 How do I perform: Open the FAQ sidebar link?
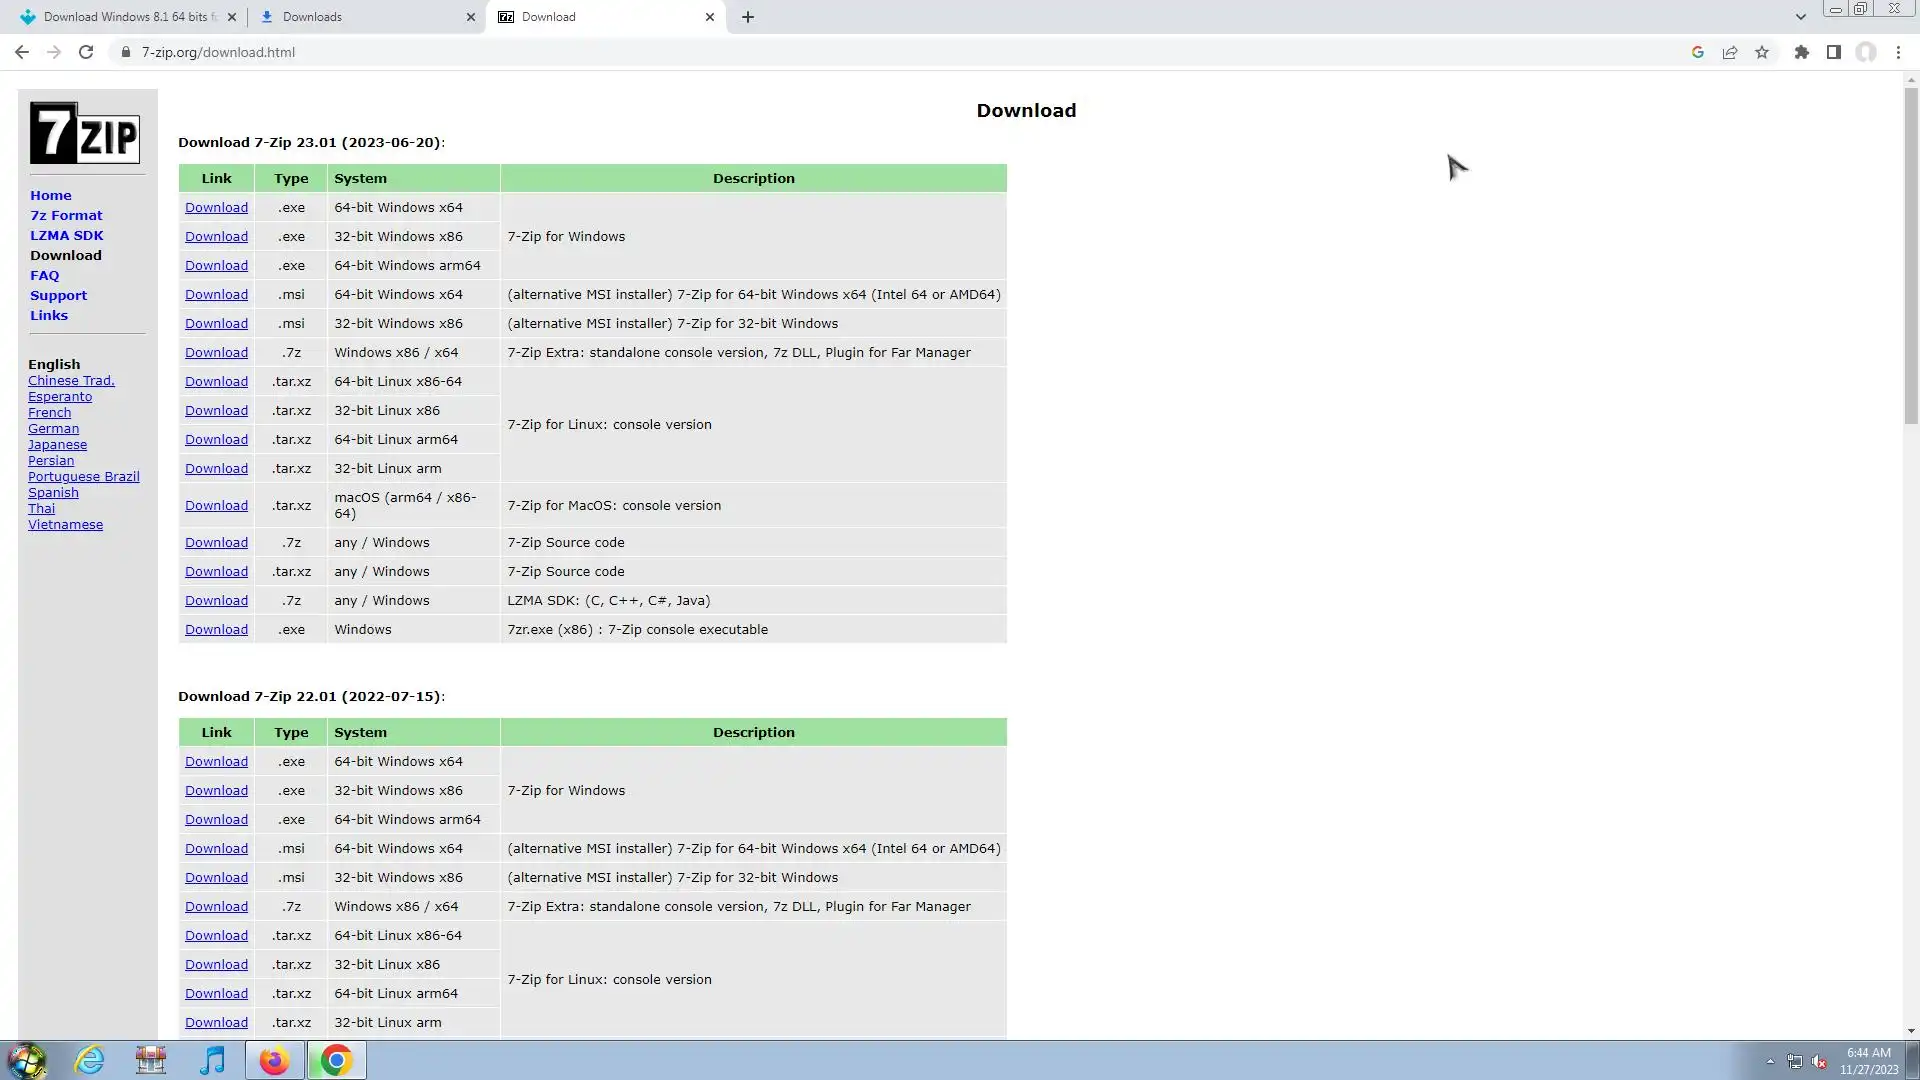tap(44, 275)
